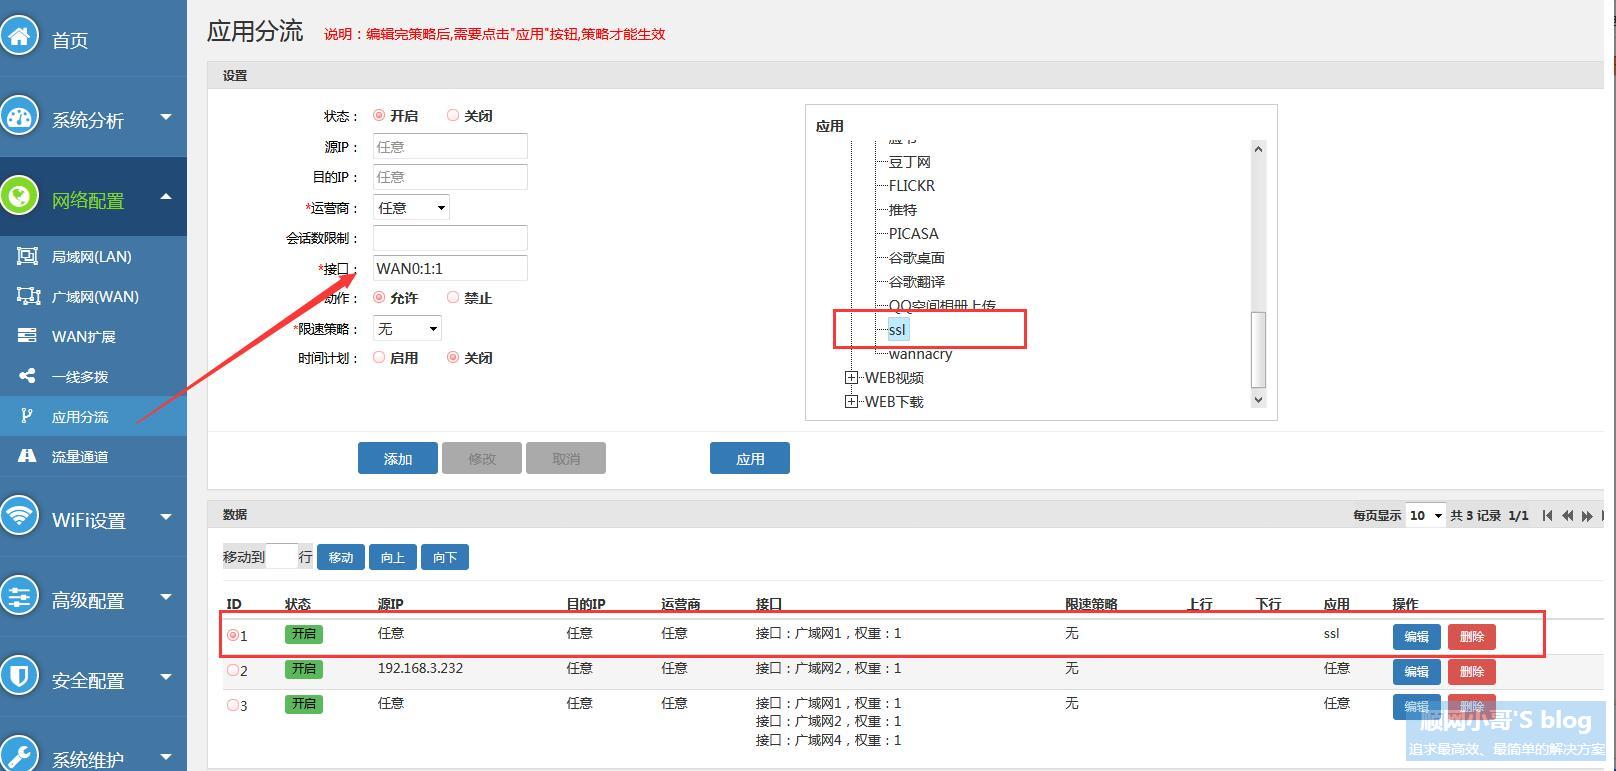Select 关闭 radio for 状态
The image size is (1616, 771).
point(453,116)
